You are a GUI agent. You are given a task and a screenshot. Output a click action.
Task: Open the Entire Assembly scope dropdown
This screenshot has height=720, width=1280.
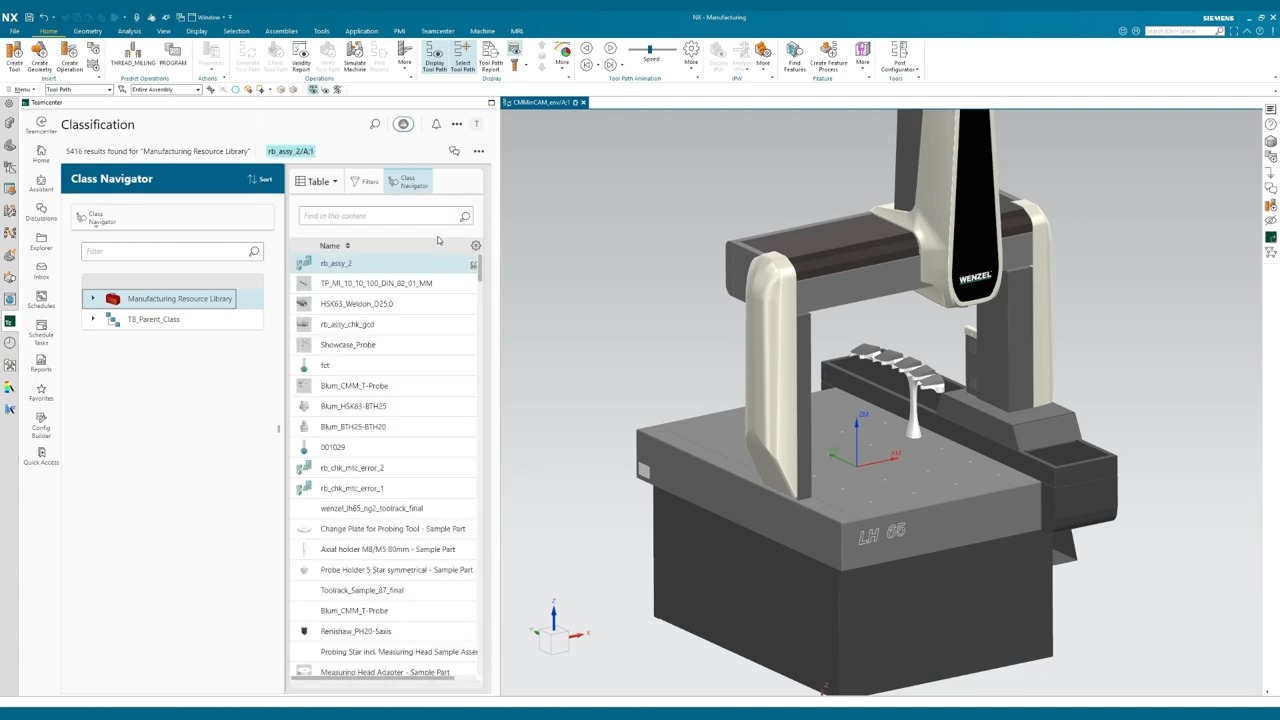click(166, 90)
